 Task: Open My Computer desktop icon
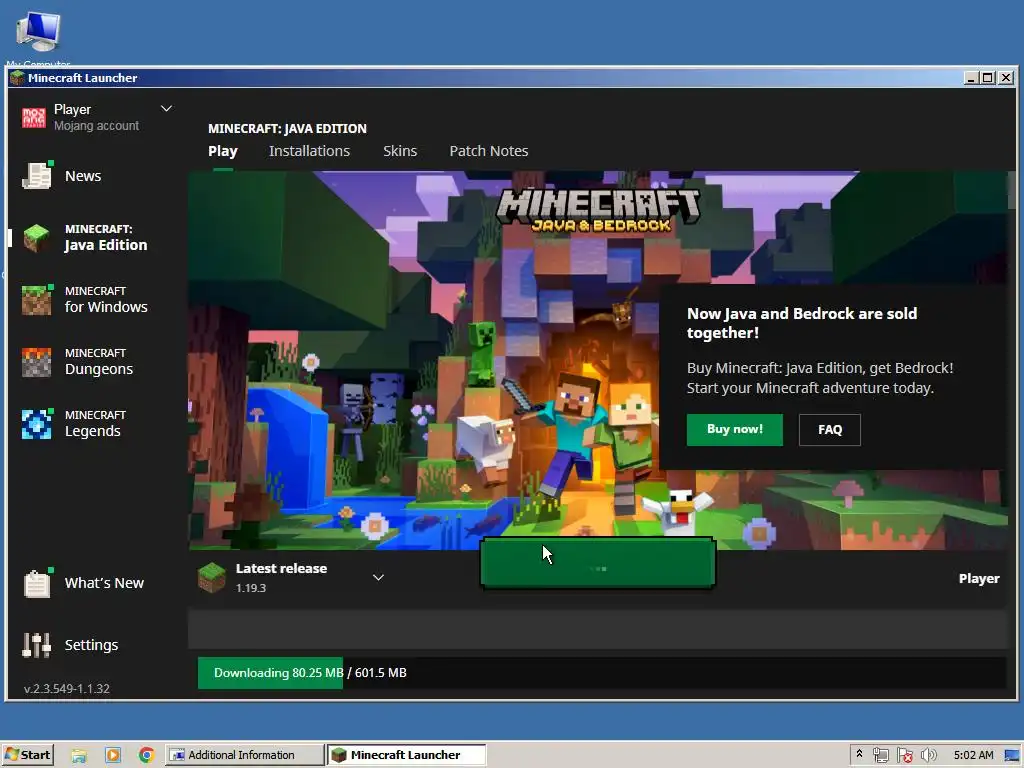pos(38,31)
